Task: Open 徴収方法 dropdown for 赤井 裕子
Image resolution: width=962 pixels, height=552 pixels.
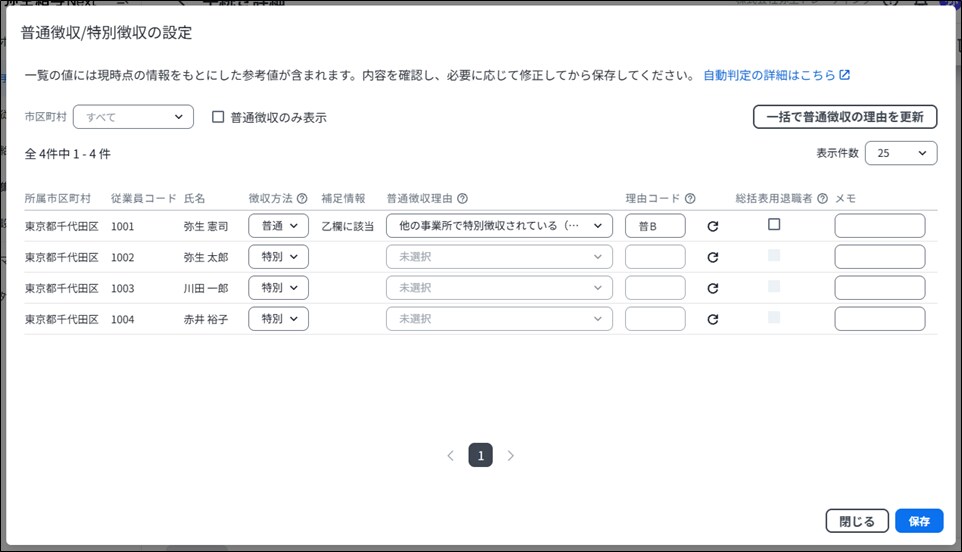Action: click(x=279, y=319)
